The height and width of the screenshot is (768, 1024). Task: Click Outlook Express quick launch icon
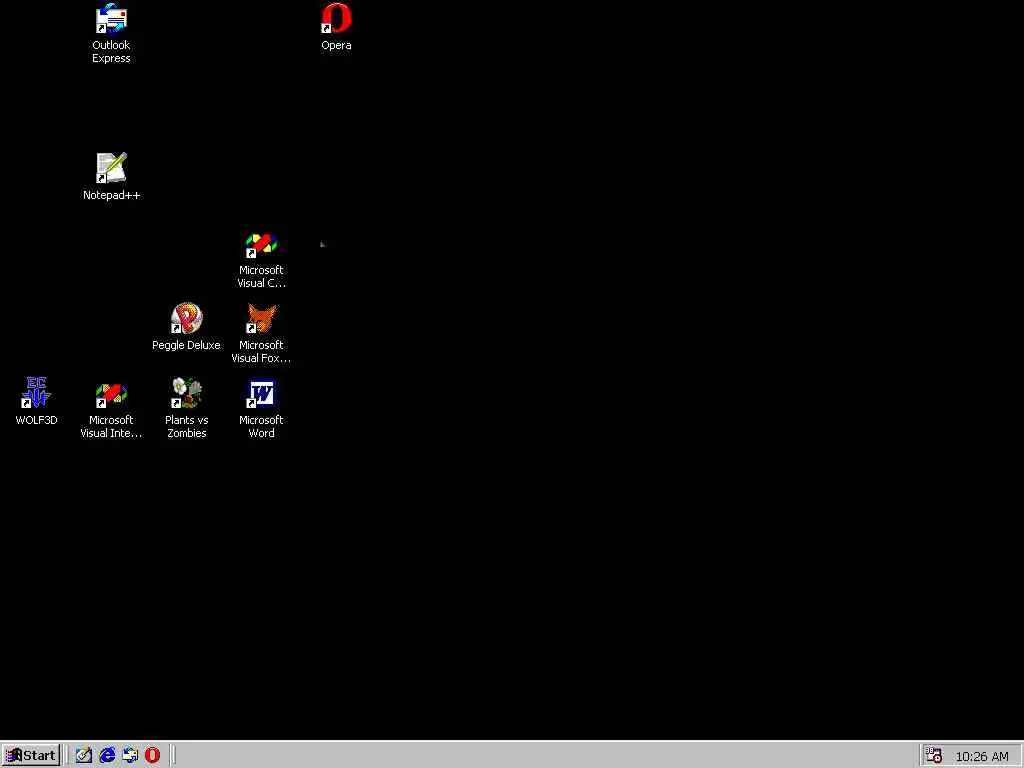(130, 756)
